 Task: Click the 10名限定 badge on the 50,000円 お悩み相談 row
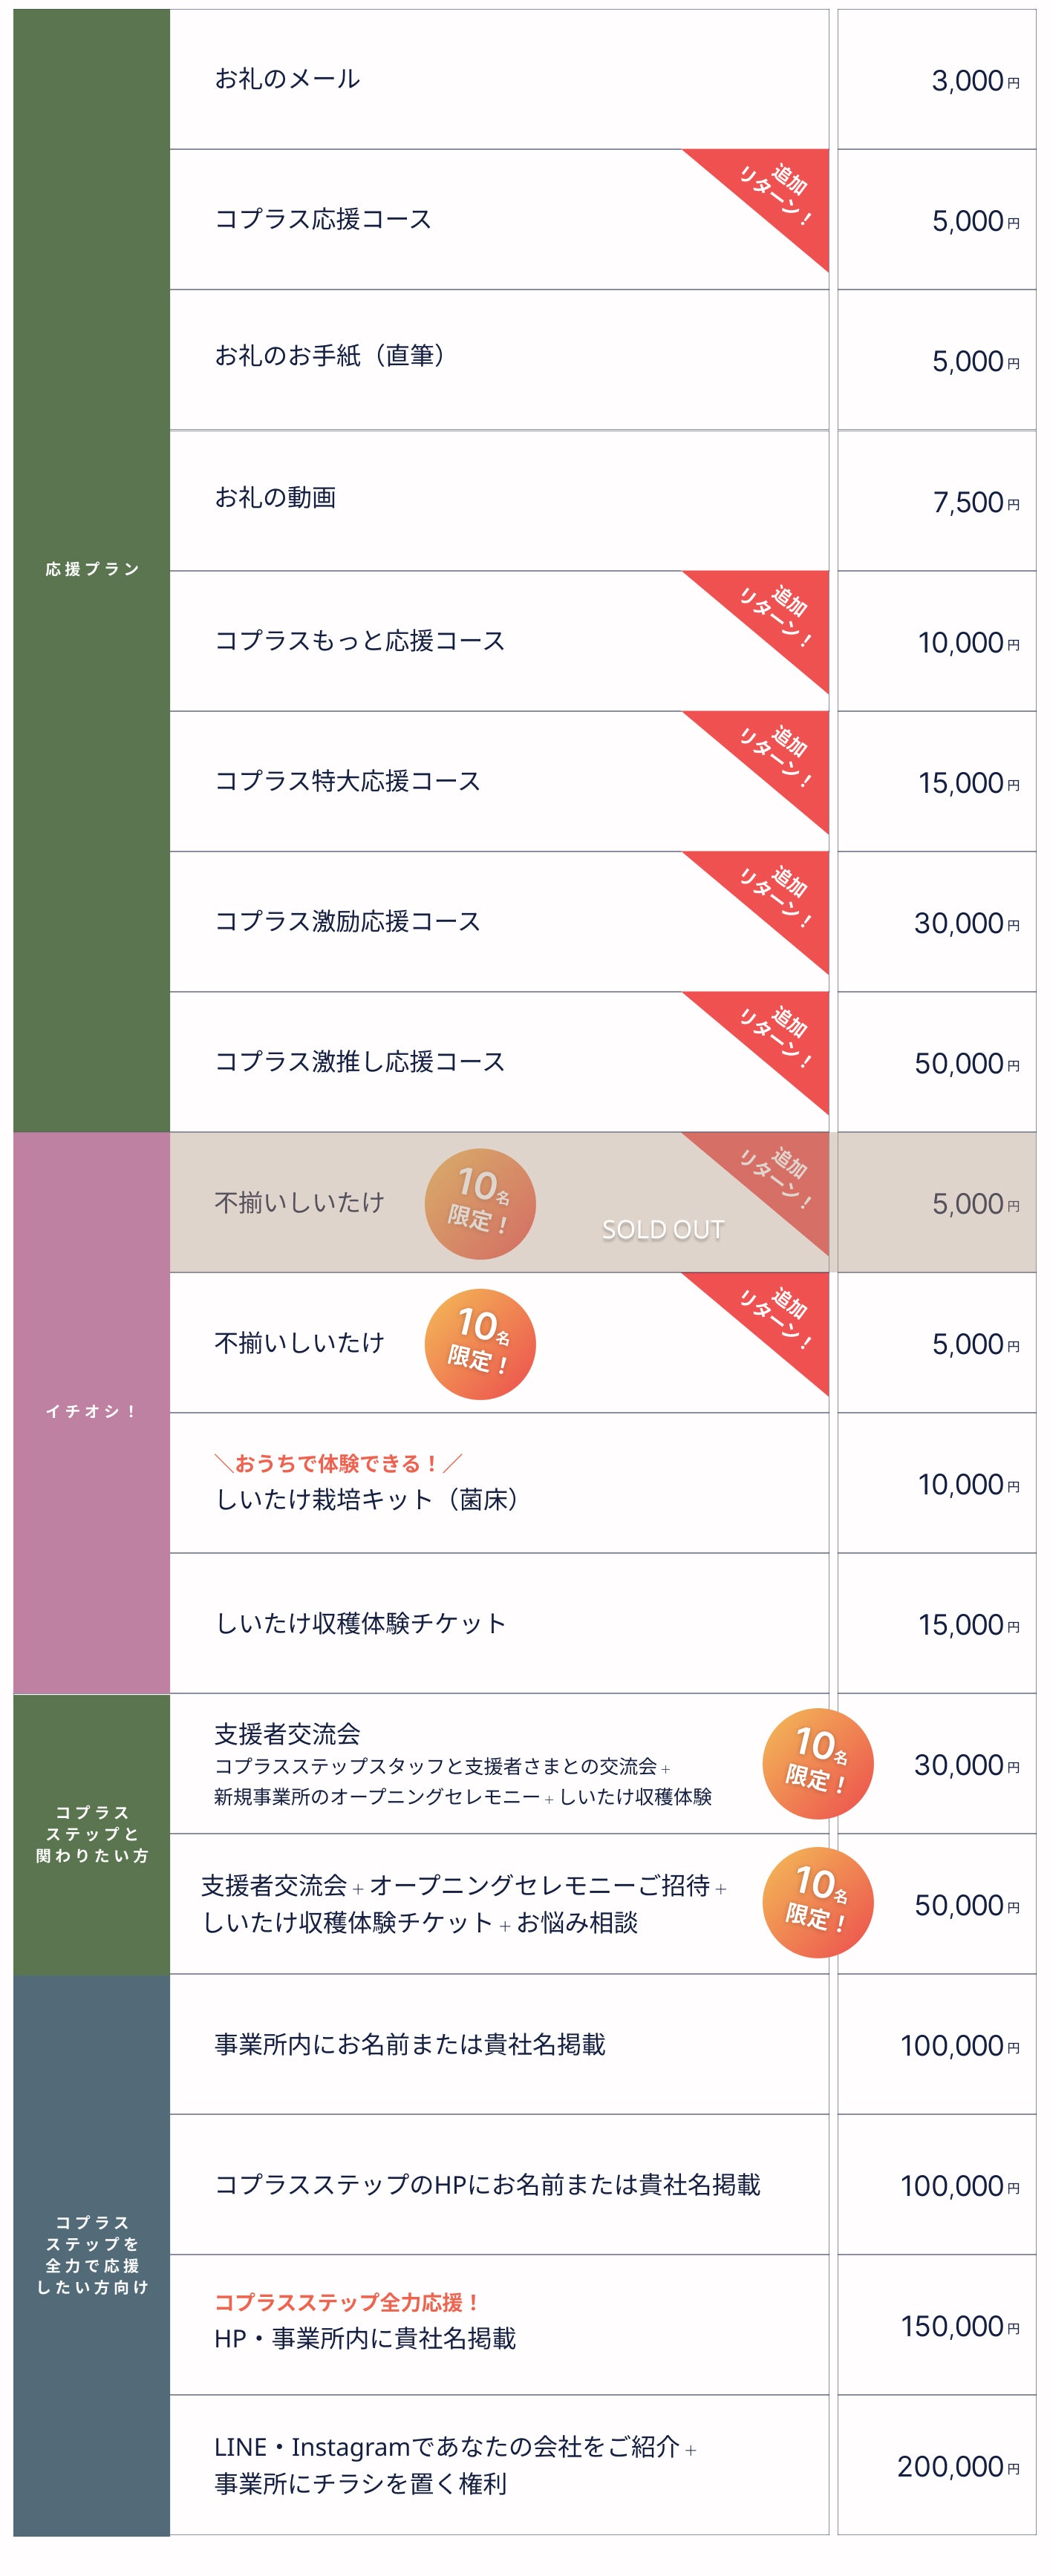pos(817,1902)
